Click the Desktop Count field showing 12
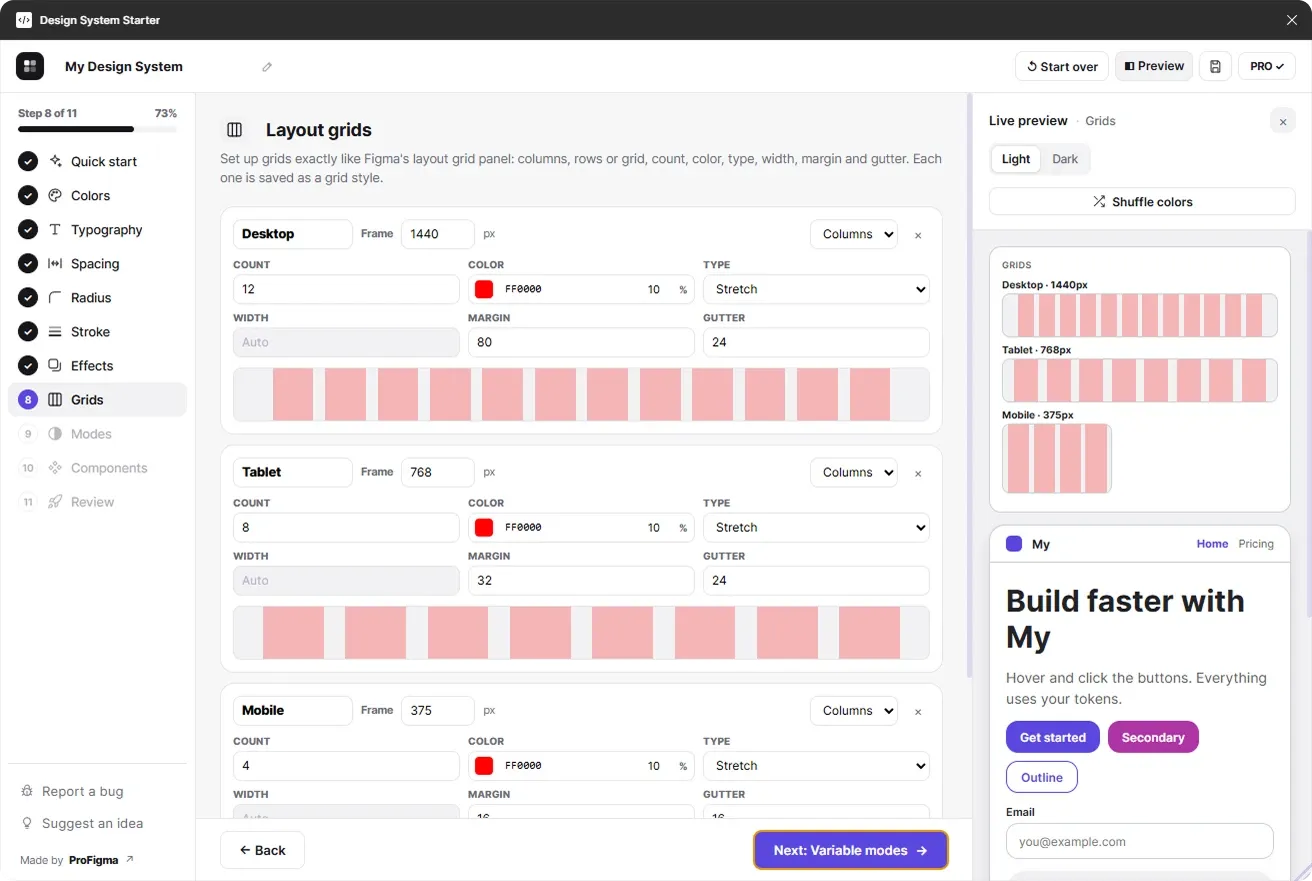The height and width of the screenshot is (881, 1312). [346, 289]
